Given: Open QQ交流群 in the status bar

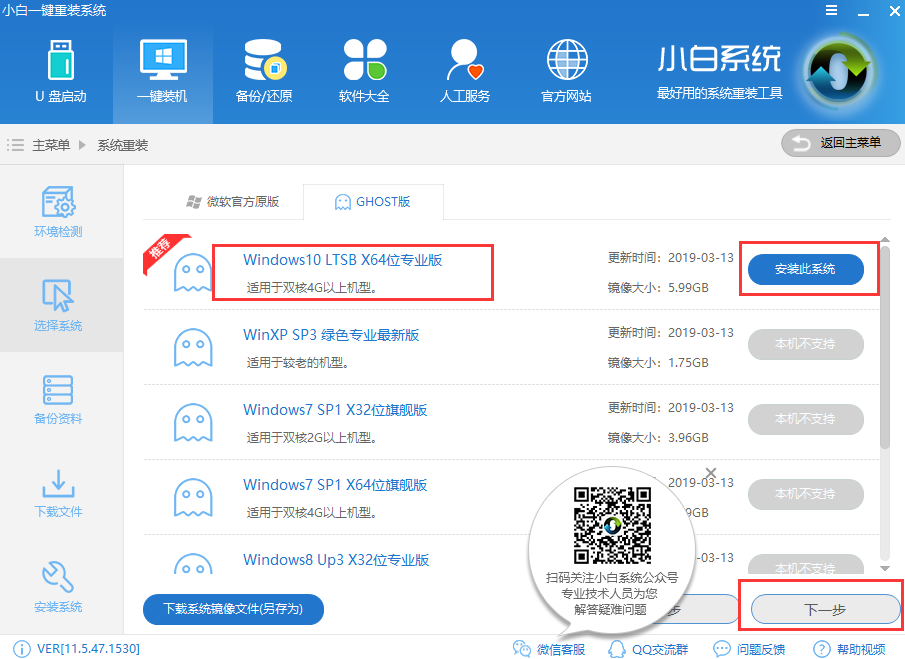Looking at the screenshot, I should 648,649.
